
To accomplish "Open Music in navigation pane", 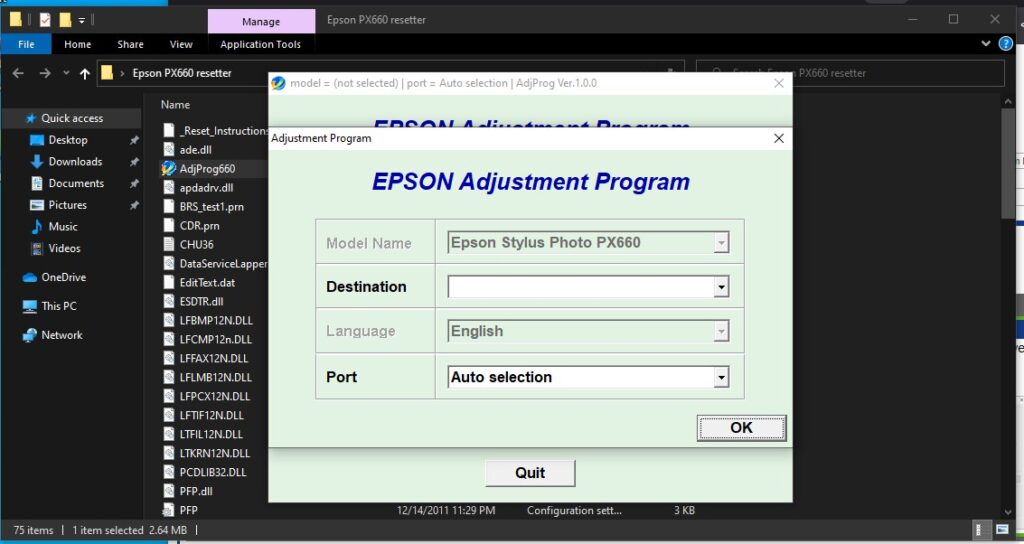I will pos(63,227).
